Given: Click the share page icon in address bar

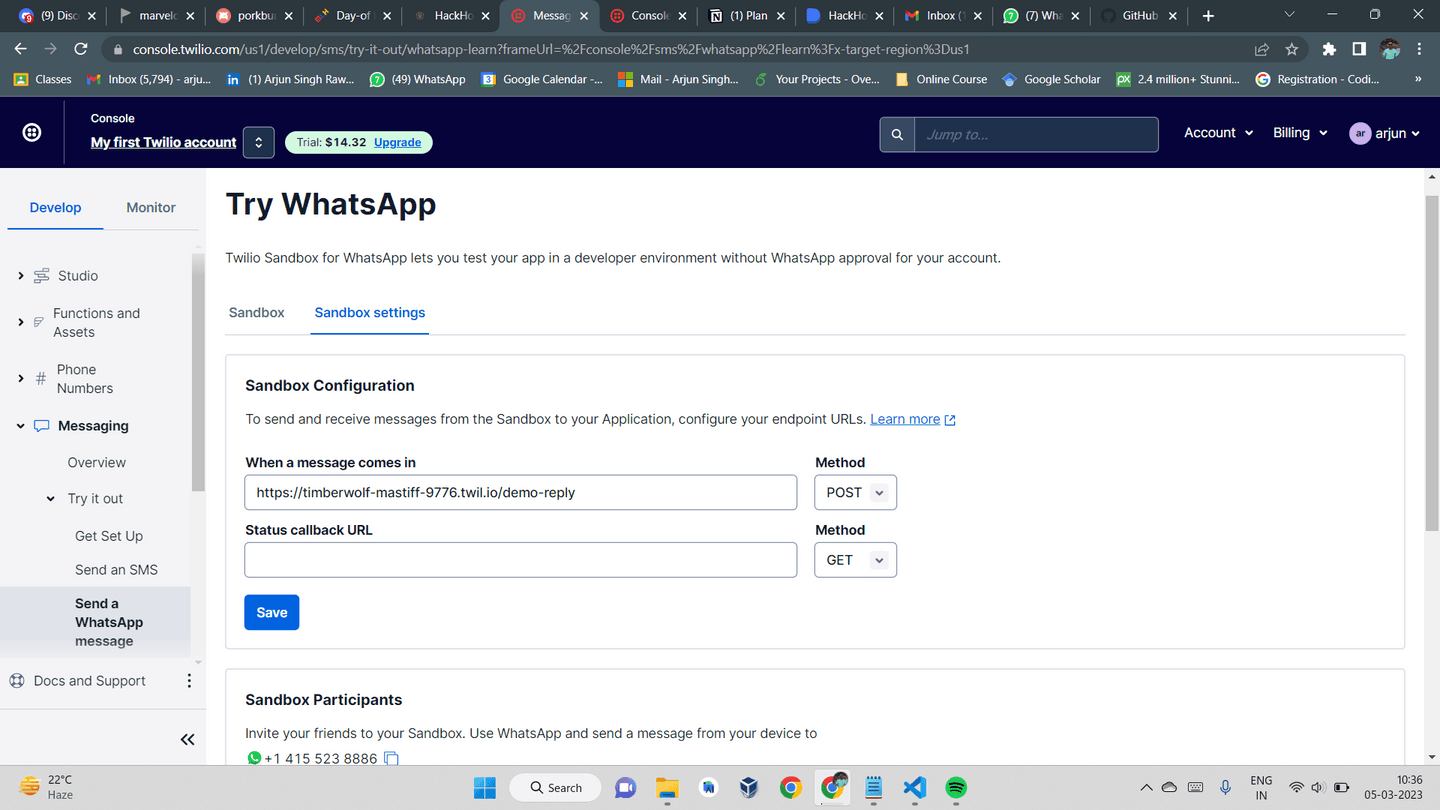Looking at the screenshot, I should click(x=1262, y=49).
